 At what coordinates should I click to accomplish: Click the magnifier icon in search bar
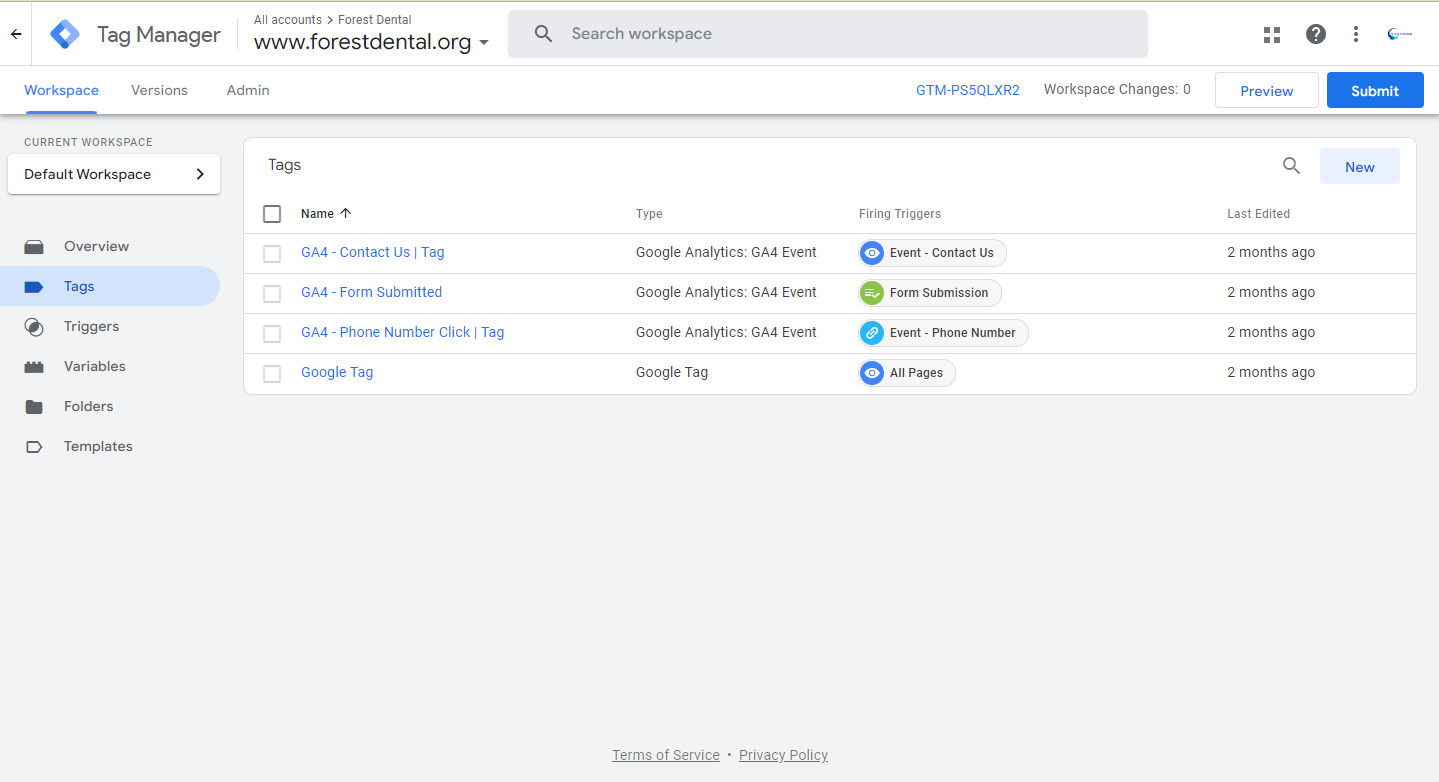pos(543,34)
